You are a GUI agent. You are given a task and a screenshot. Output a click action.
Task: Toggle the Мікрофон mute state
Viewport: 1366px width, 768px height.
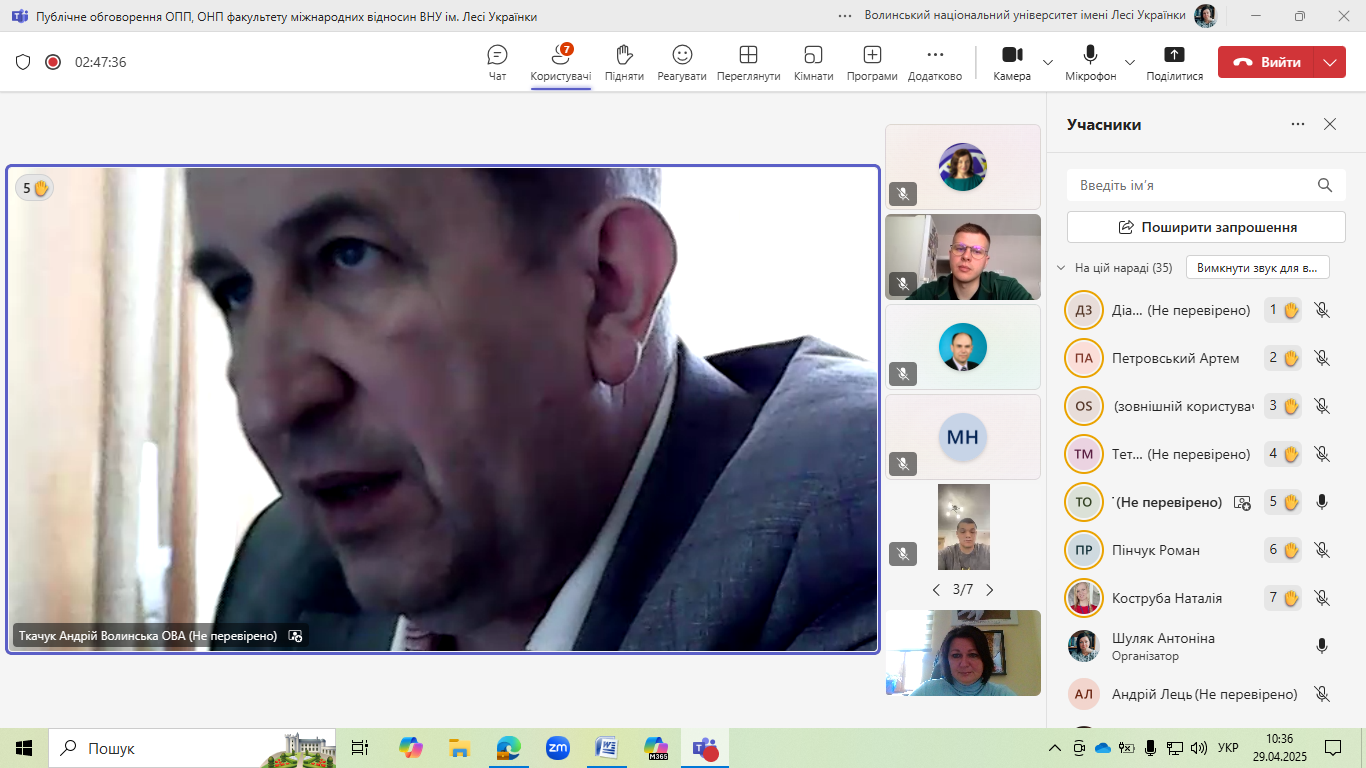1090,62
